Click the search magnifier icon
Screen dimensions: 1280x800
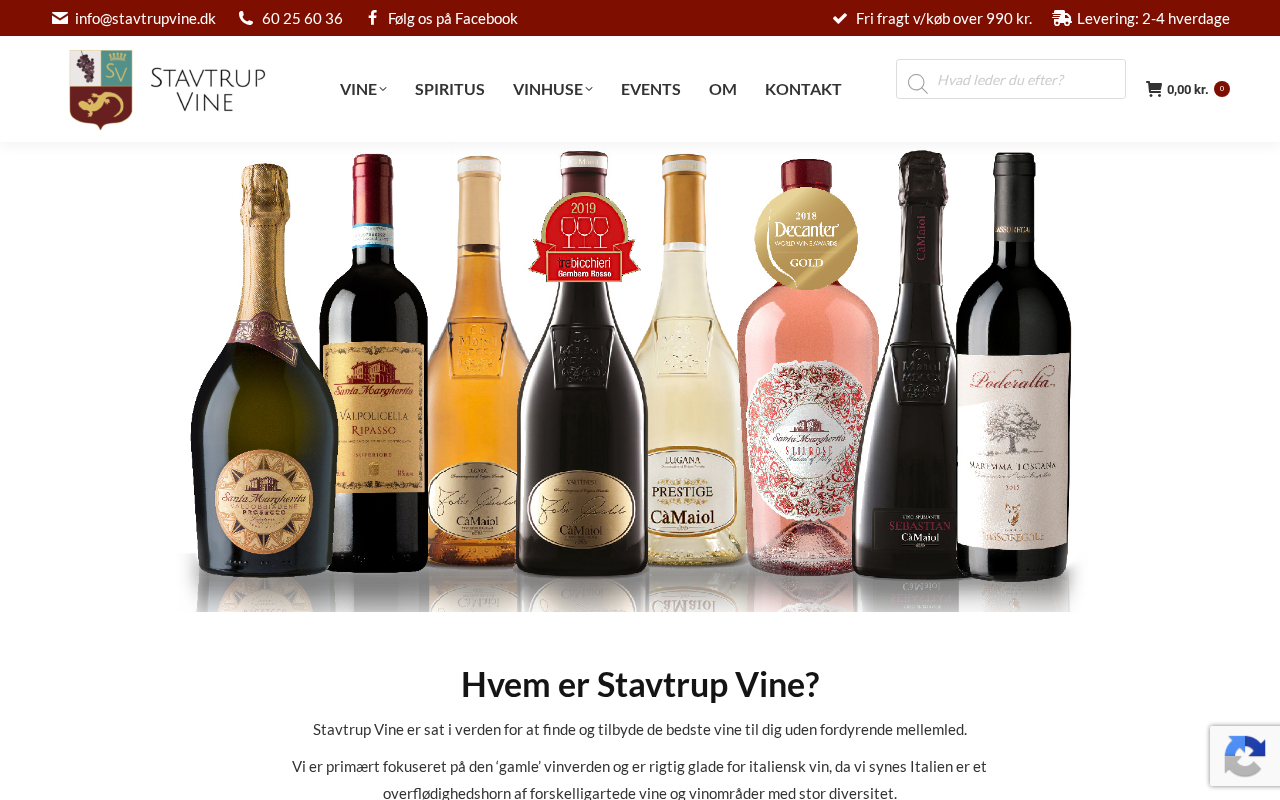click(917, 83)
